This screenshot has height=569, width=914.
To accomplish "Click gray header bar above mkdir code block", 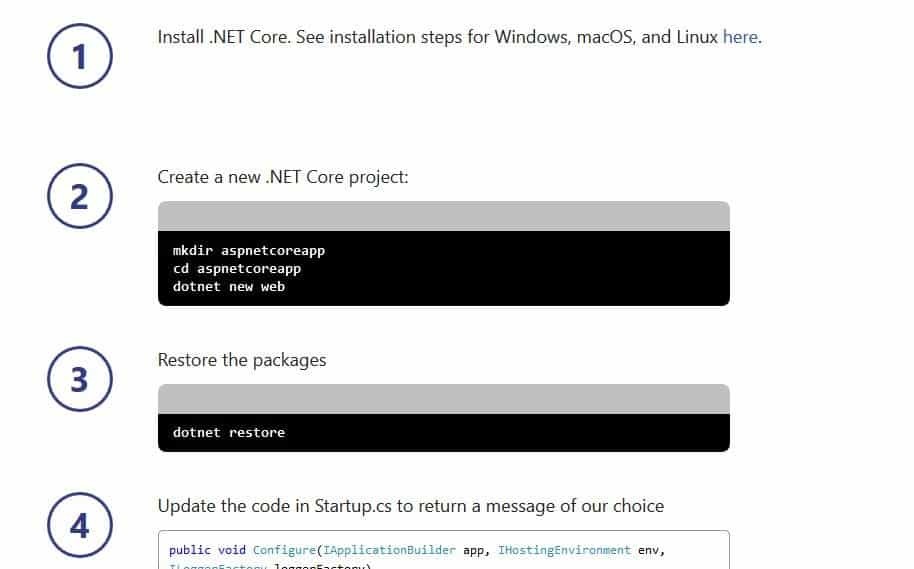I will coord(443,216).
